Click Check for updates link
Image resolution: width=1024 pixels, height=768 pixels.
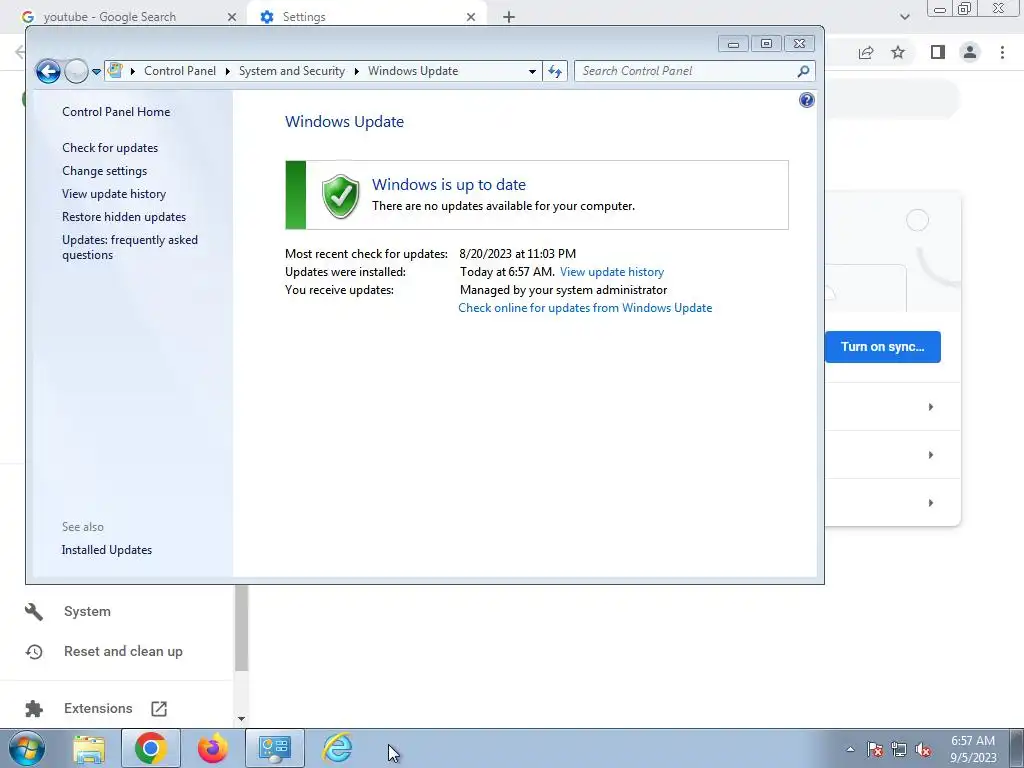coord(110,148)
